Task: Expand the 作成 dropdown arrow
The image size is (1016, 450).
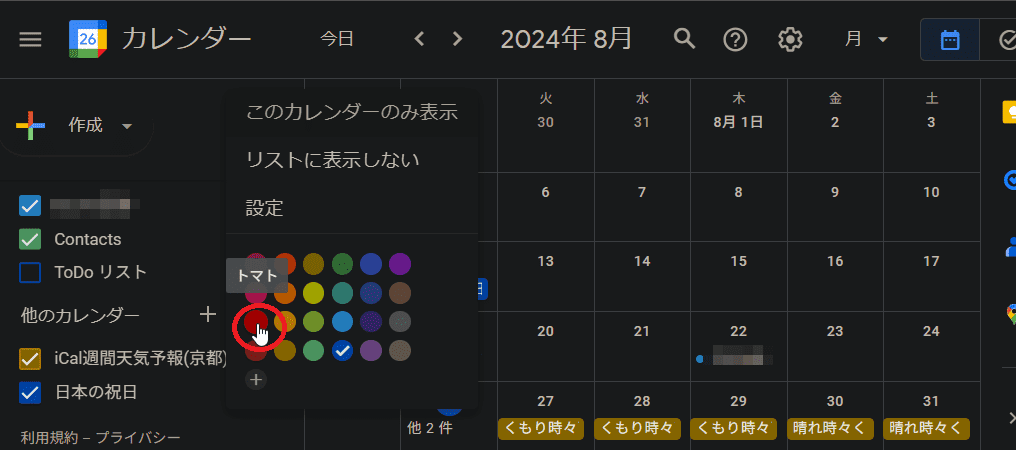Action: point(126,126)
